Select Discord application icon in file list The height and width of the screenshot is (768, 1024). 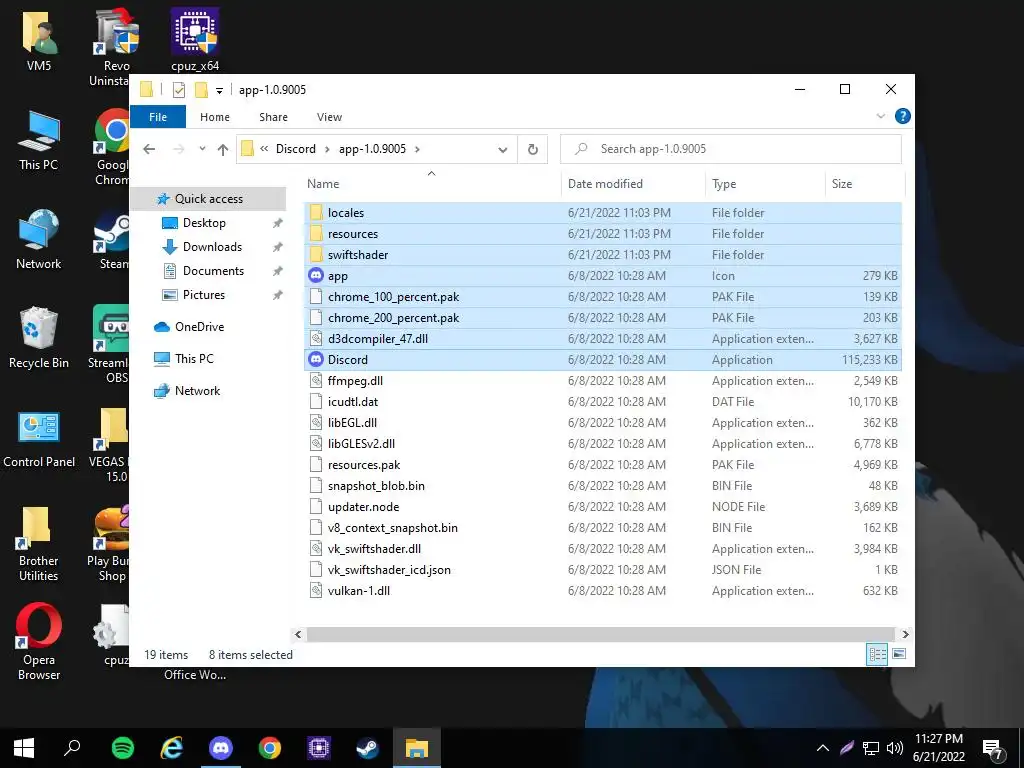pyautogui.click(x=316, y=359)
